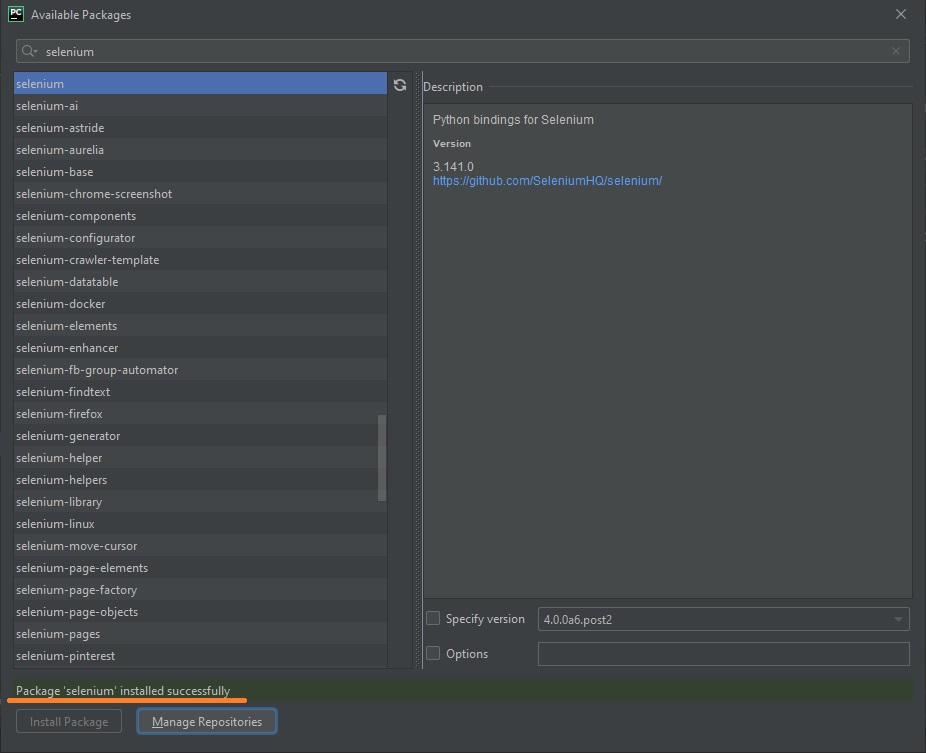Close the Available Packages dialog
Image resolution: width=926 pixels, height=753 pixels.
[x=901, y=14]
